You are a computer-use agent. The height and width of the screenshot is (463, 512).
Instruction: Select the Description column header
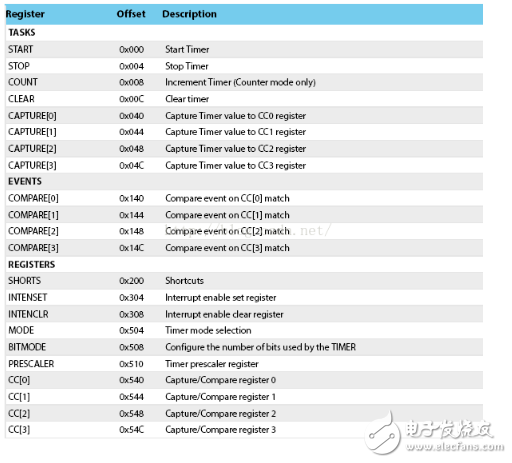click(189, 14)
